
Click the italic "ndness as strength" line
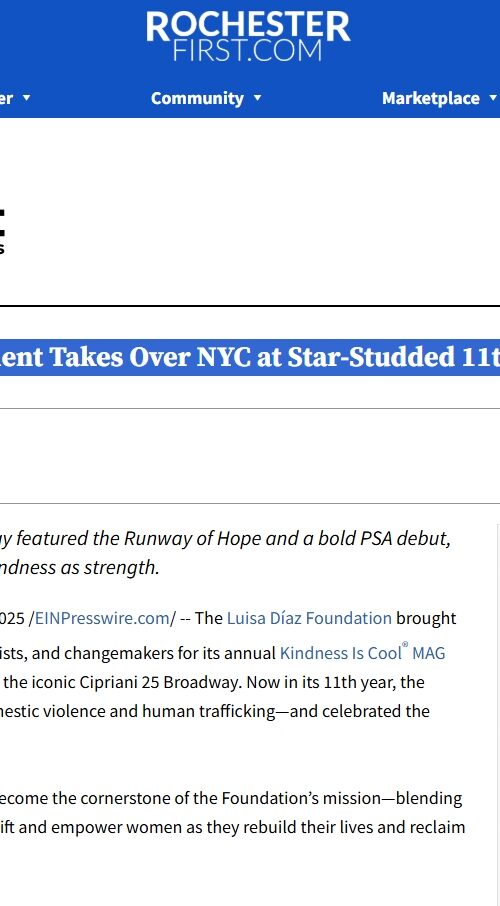pyautogui.click(x=80, y=567)
